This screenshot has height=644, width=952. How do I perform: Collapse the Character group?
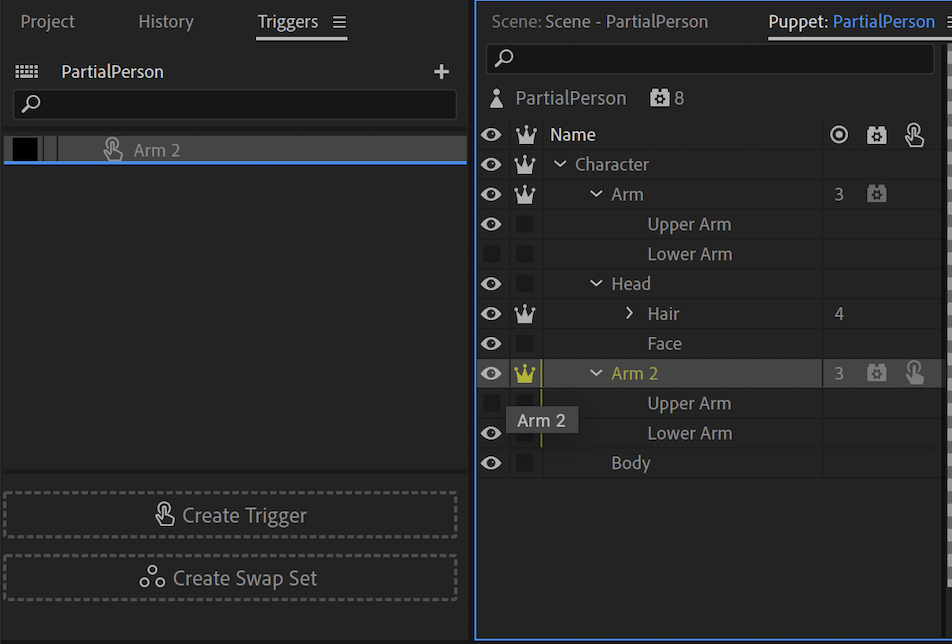coord(560,164)
